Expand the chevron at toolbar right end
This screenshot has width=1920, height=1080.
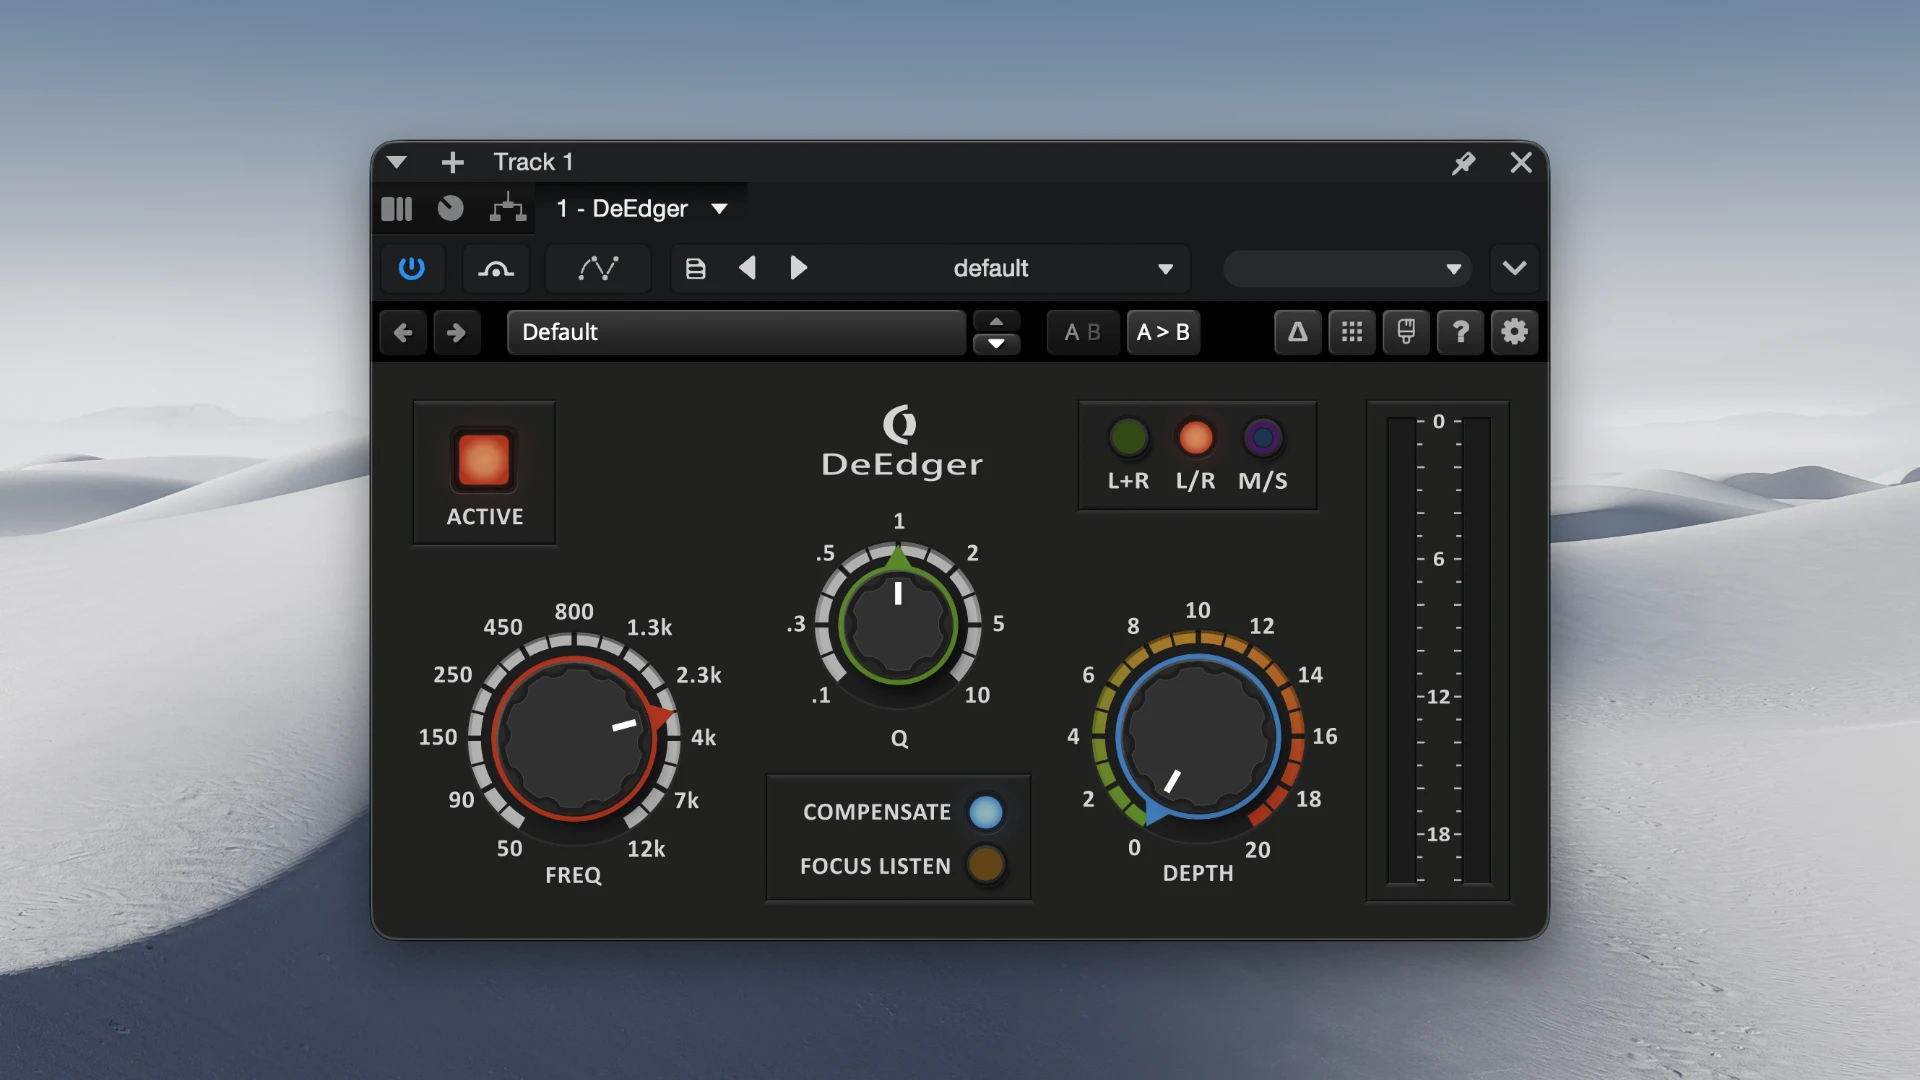coord(1514,268)
